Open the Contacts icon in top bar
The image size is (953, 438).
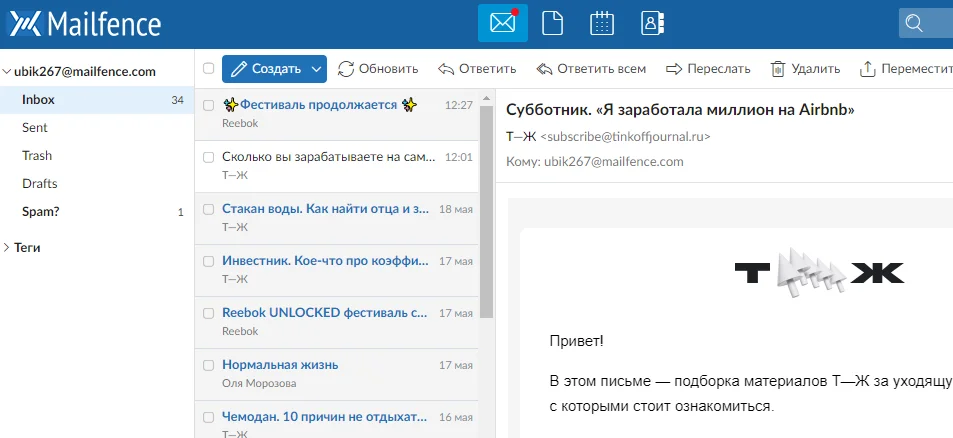coord(651,23)
